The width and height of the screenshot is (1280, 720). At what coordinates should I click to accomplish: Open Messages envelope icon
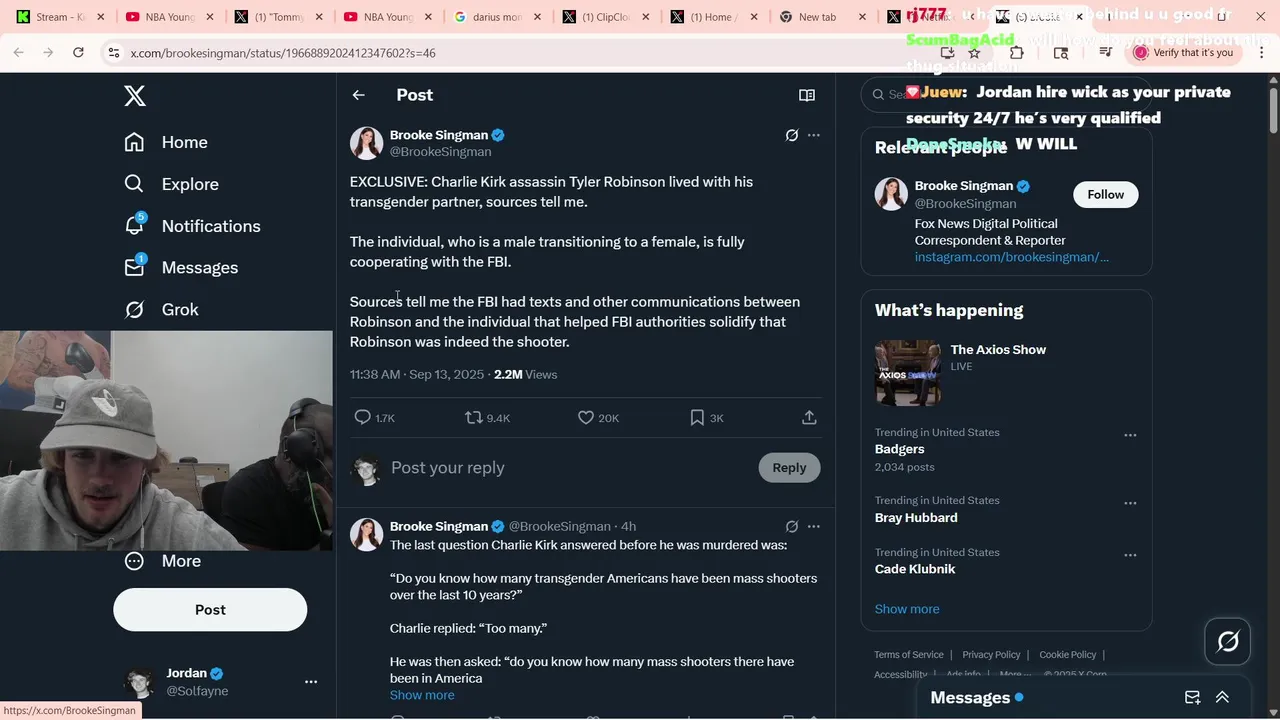pos(134,267)
